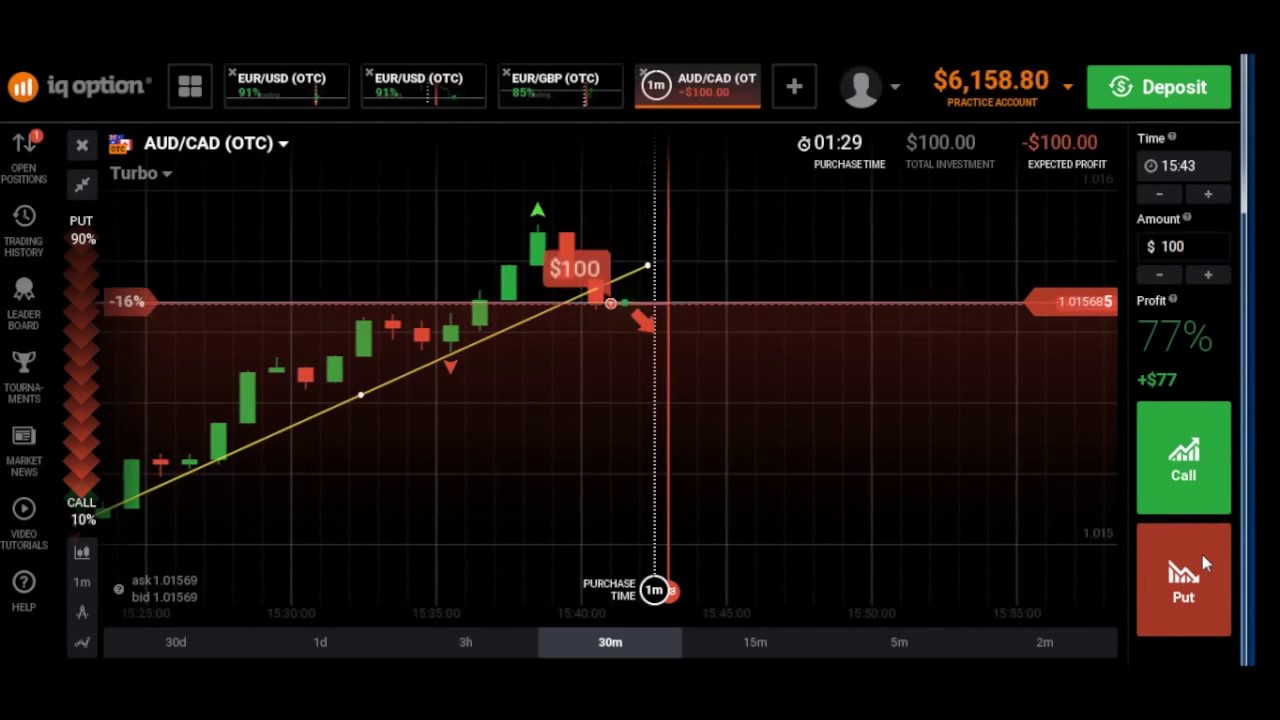Expand the Turbo option type dropdown
1280x720 pixels.
(x=141, y=173)
